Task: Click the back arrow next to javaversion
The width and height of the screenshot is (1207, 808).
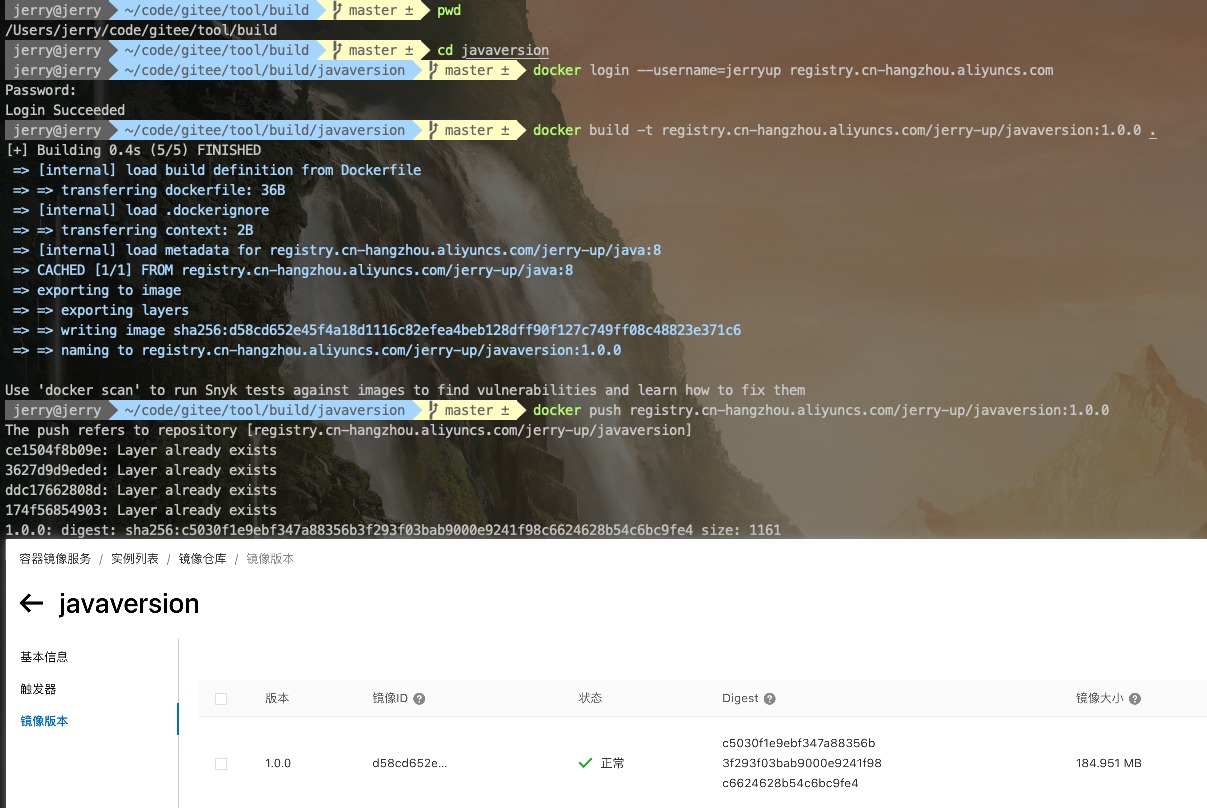Action: pyautogui.click(x=31, y=603)
